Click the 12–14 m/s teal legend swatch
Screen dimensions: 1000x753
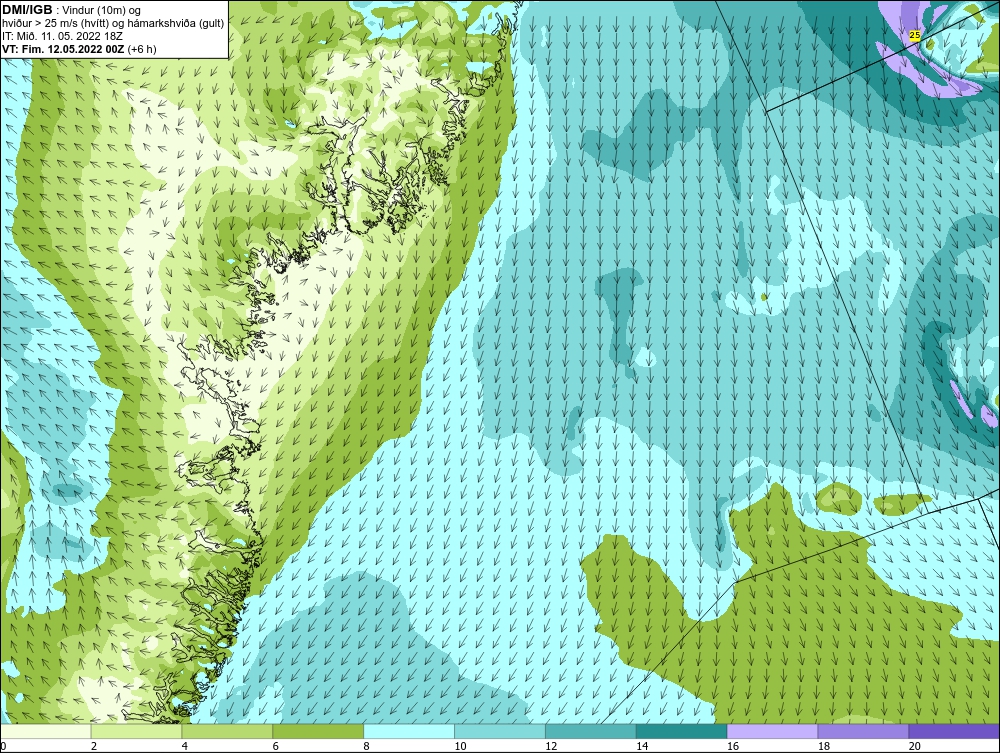coord(591,731)
